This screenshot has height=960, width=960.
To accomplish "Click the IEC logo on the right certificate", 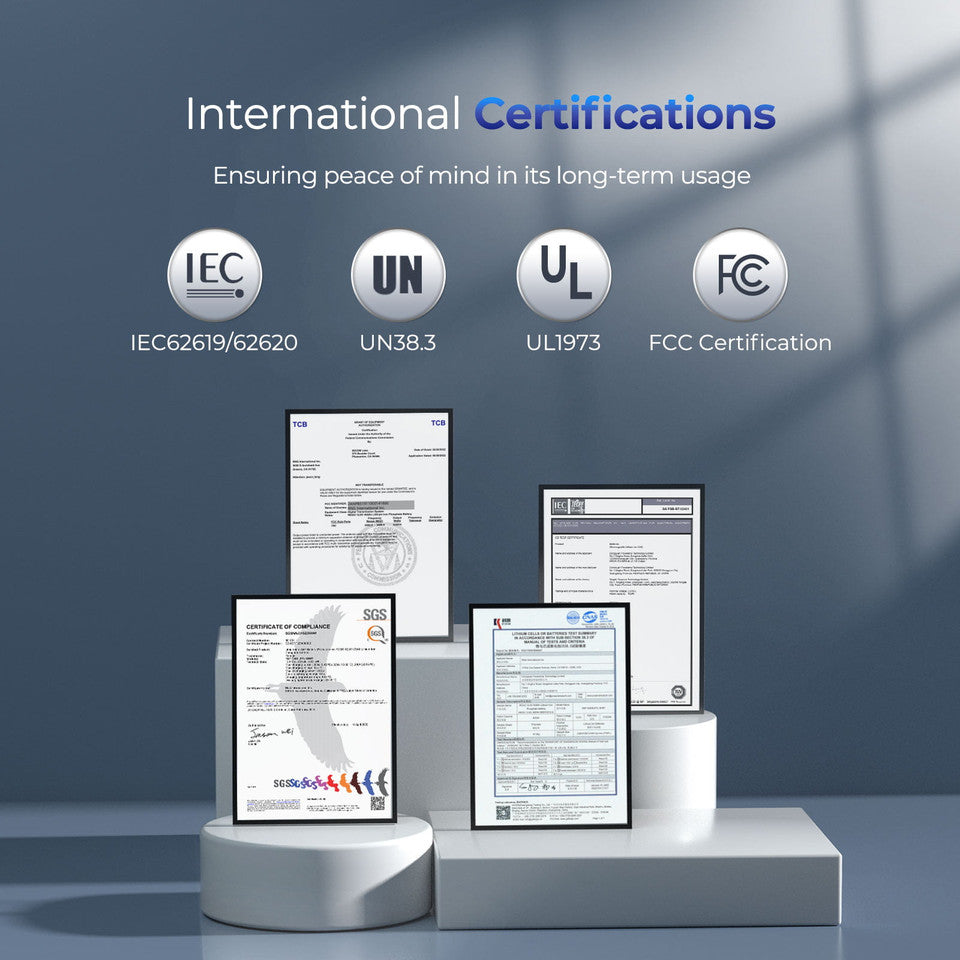I will click(560, 506).
